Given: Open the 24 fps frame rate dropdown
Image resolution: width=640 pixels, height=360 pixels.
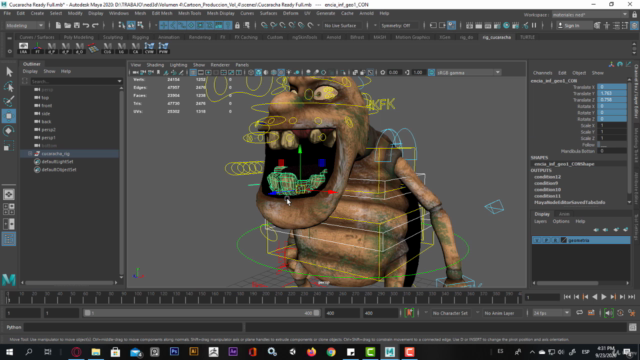Looking at the screenshot, I should [551, 313].
